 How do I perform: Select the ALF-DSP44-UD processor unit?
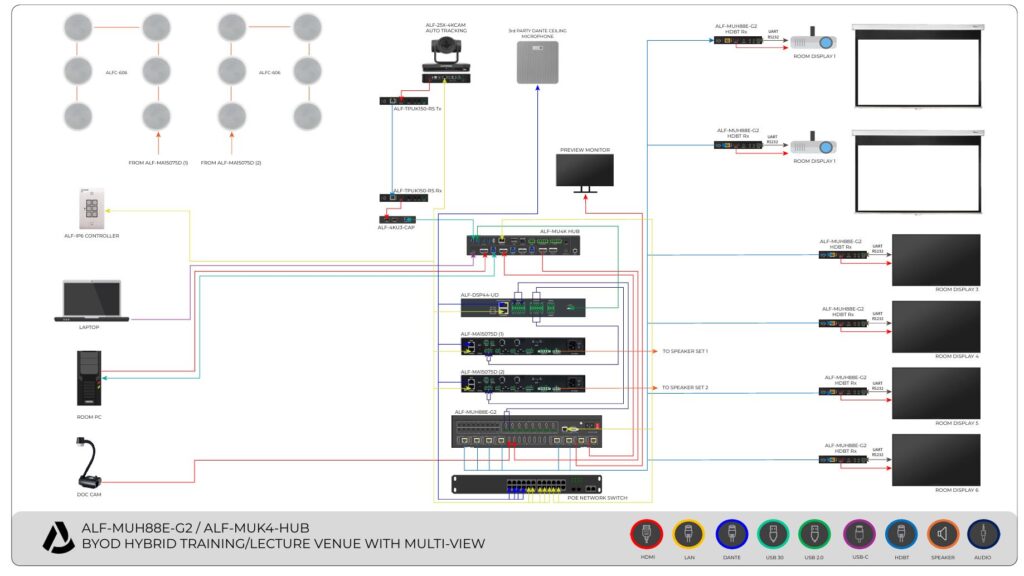(522, 308)
